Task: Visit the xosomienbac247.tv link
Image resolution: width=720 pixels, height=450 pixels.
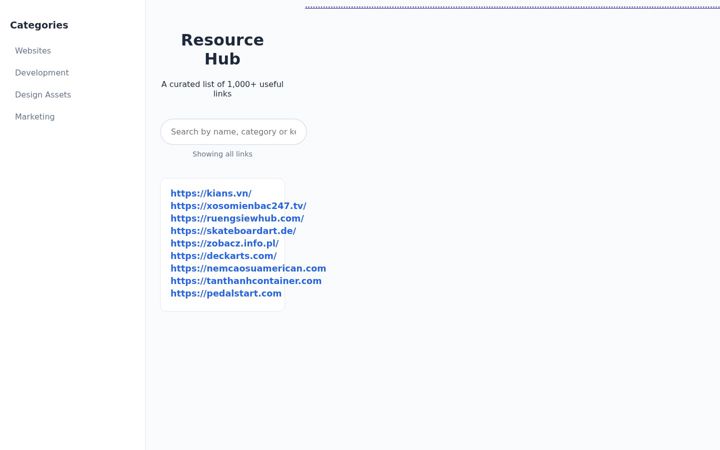Action: (x=238, y=206)
